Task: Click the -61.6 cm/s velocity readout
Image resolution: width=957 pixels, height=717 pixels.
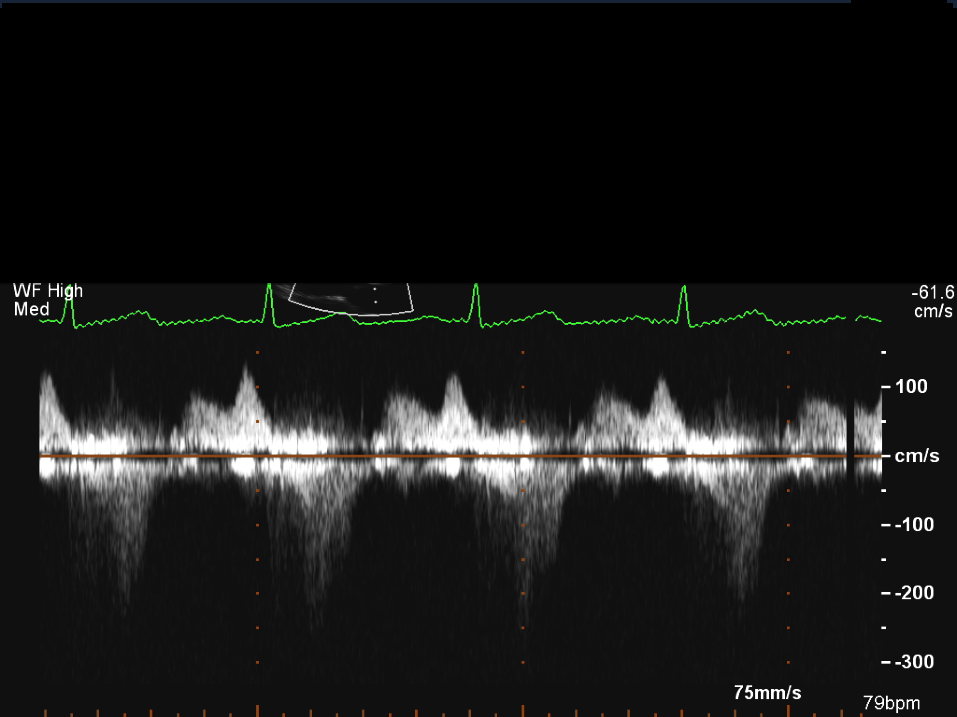Action: [x=932, y=302]
